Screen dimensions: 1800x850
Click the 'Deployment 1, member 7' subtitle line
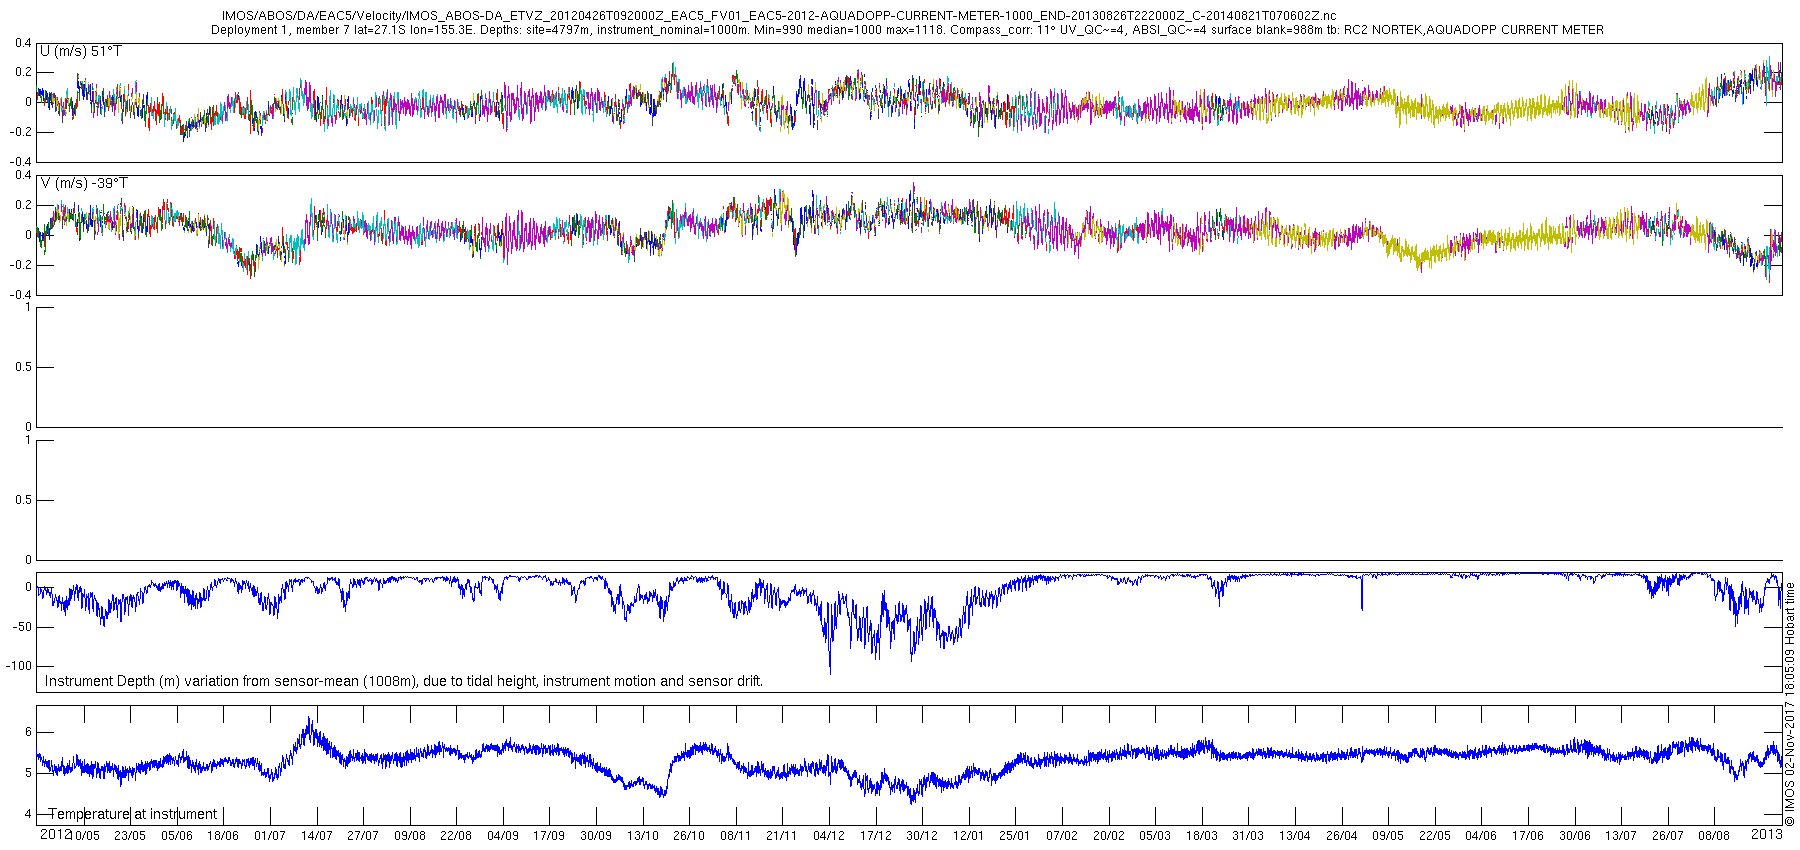(907, 30)
